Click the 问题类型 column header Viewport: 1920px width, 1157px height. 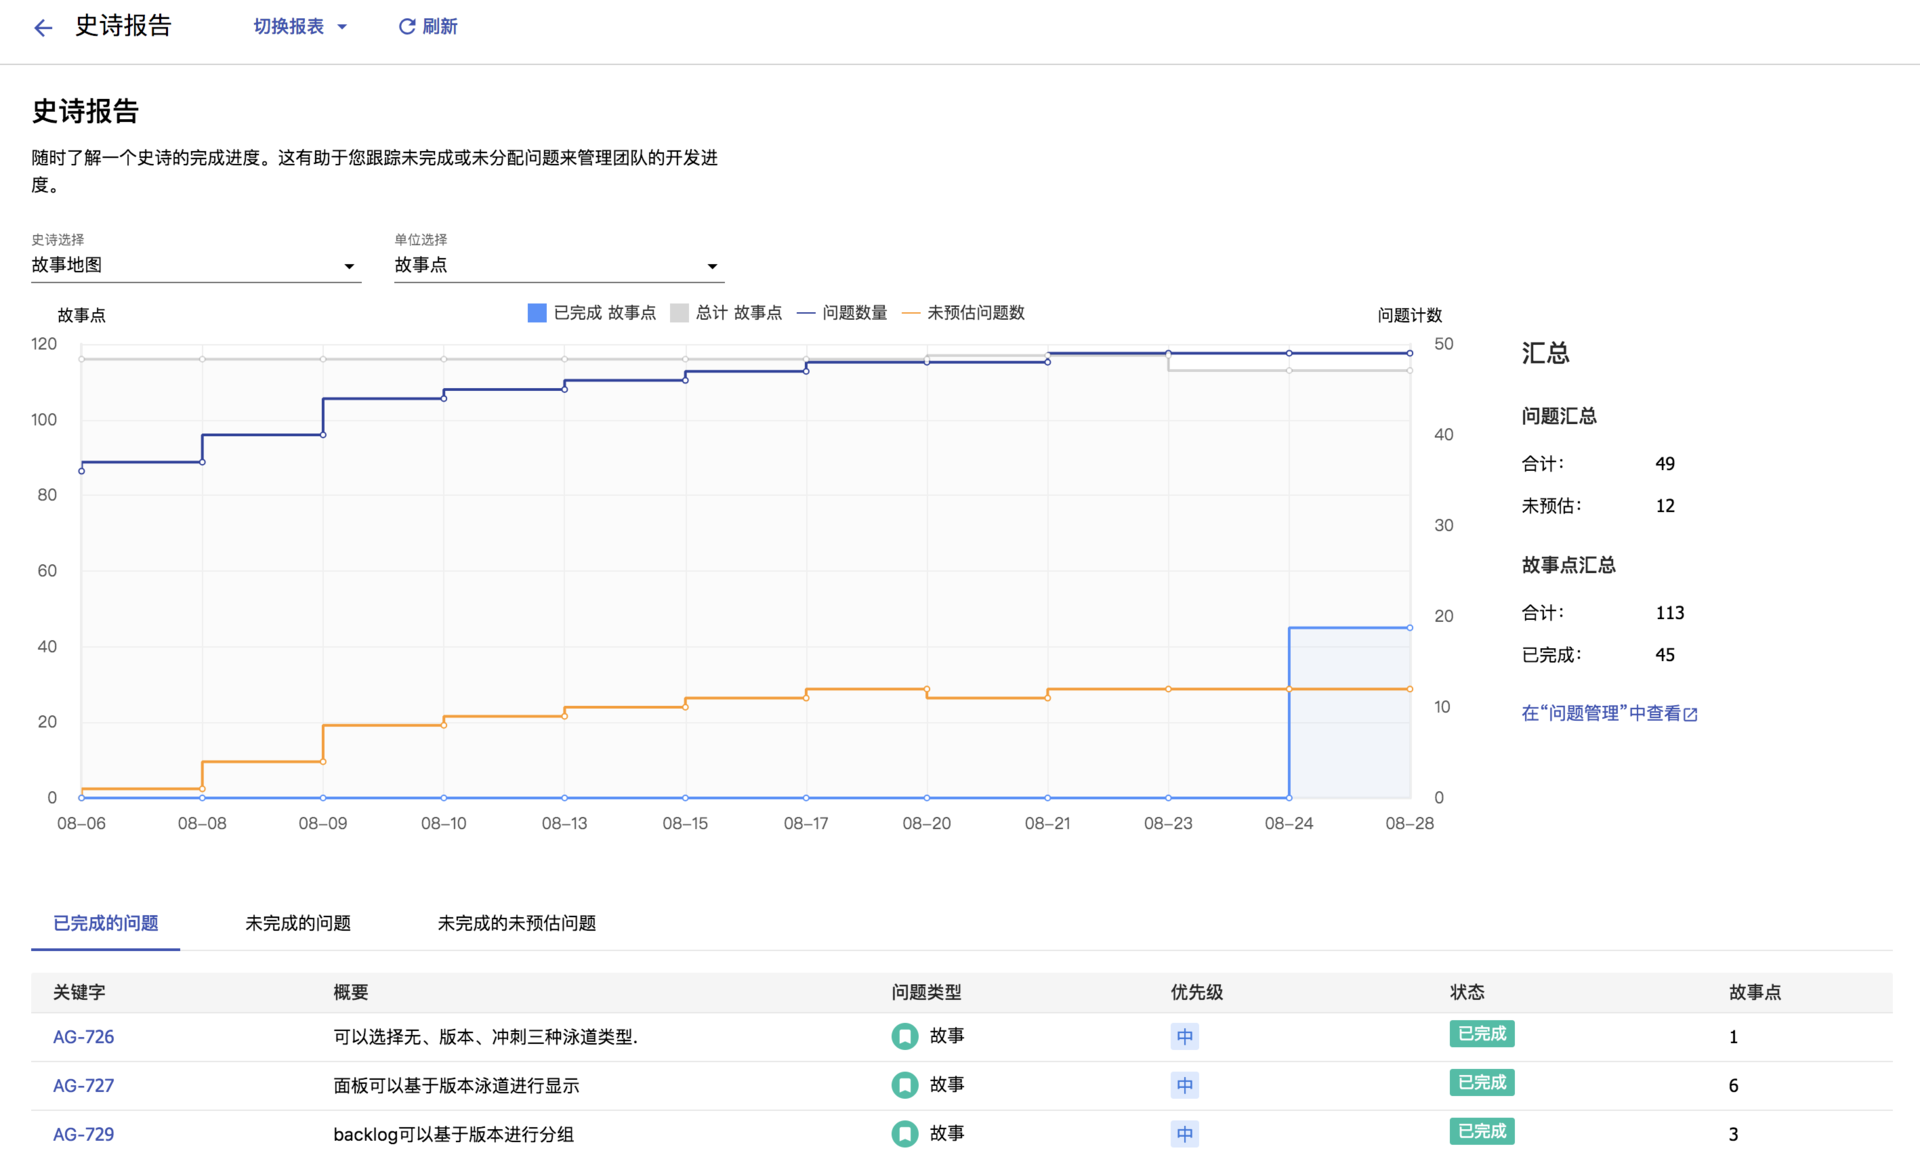click(x=926, y=992)
